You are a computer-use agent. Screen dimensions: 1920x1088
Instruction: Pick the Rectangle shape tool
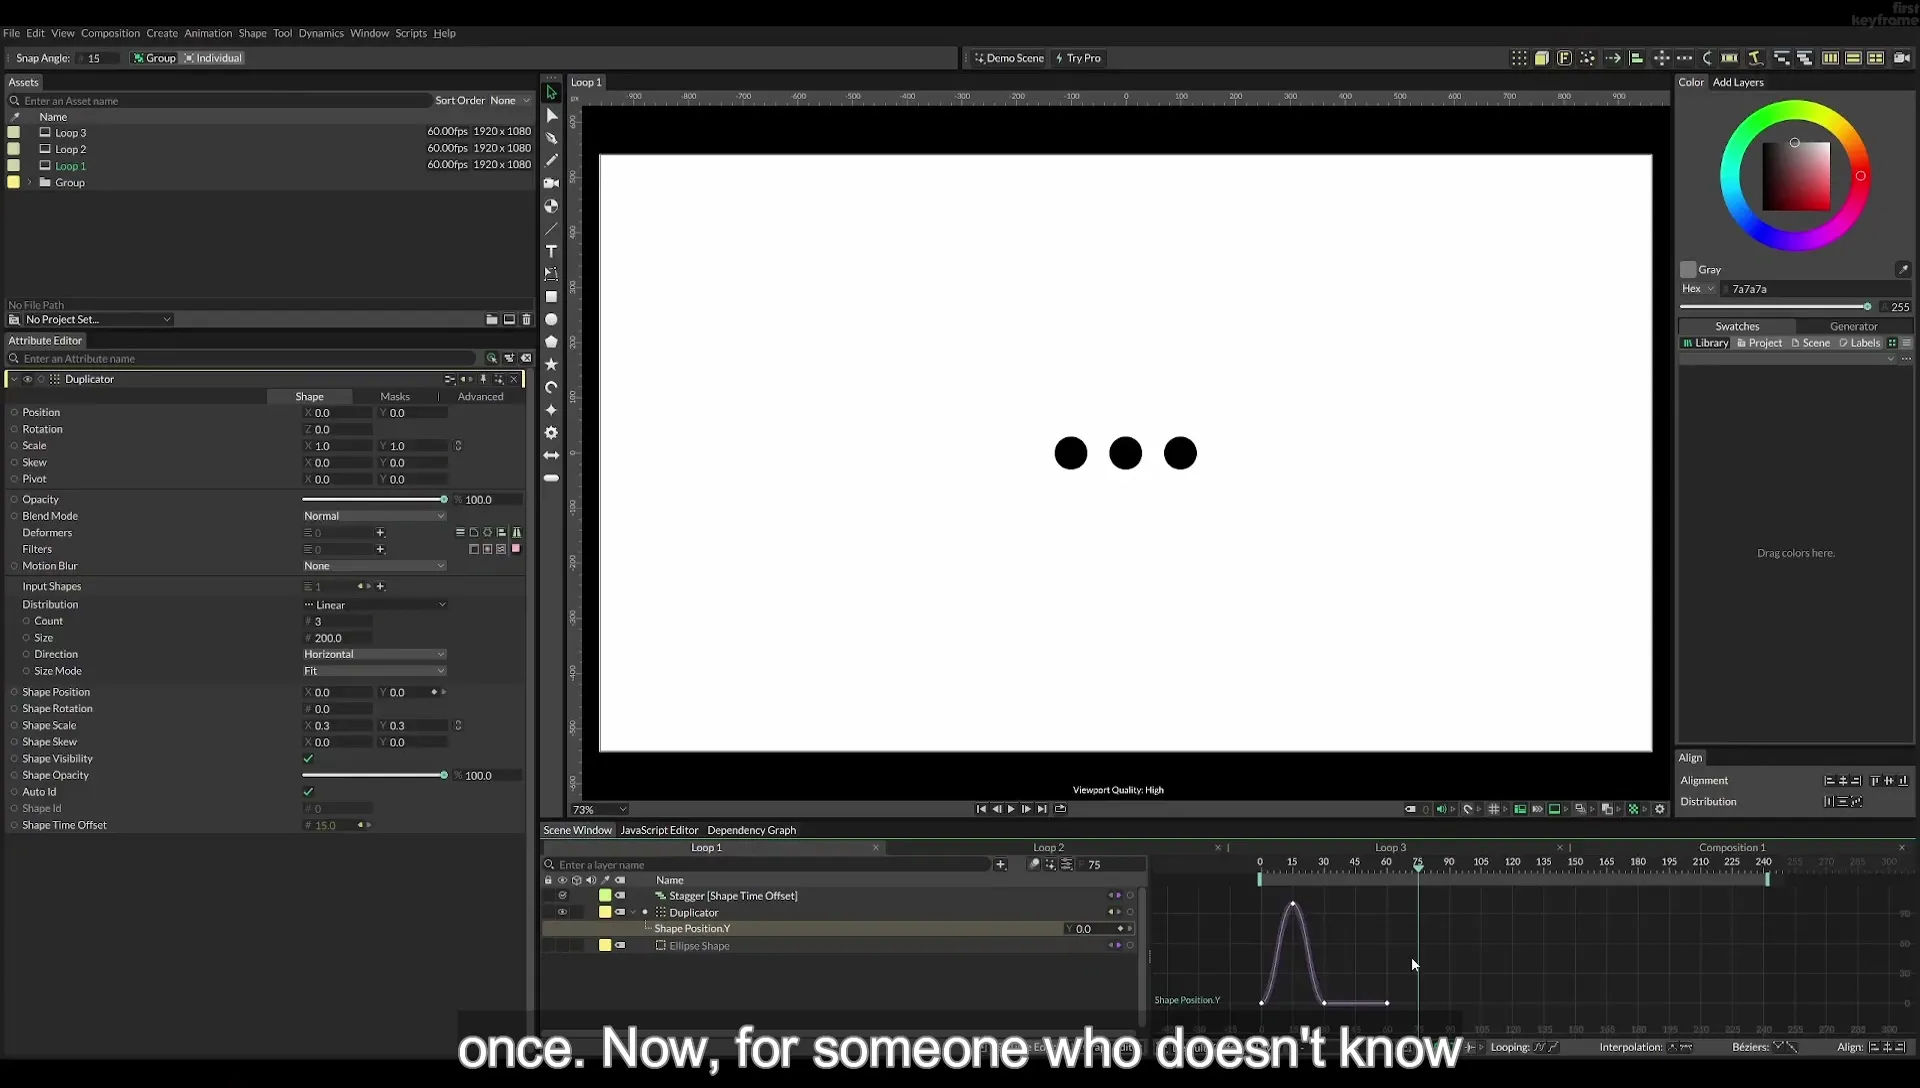click(551, 297)
